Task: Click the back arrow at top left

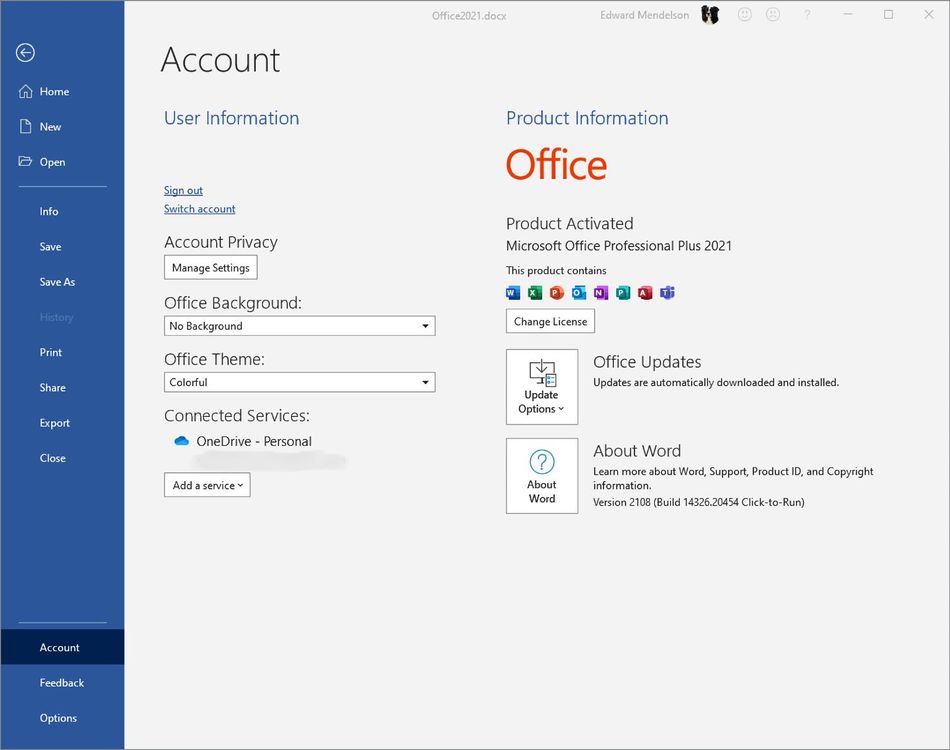Action: point(25,52)
